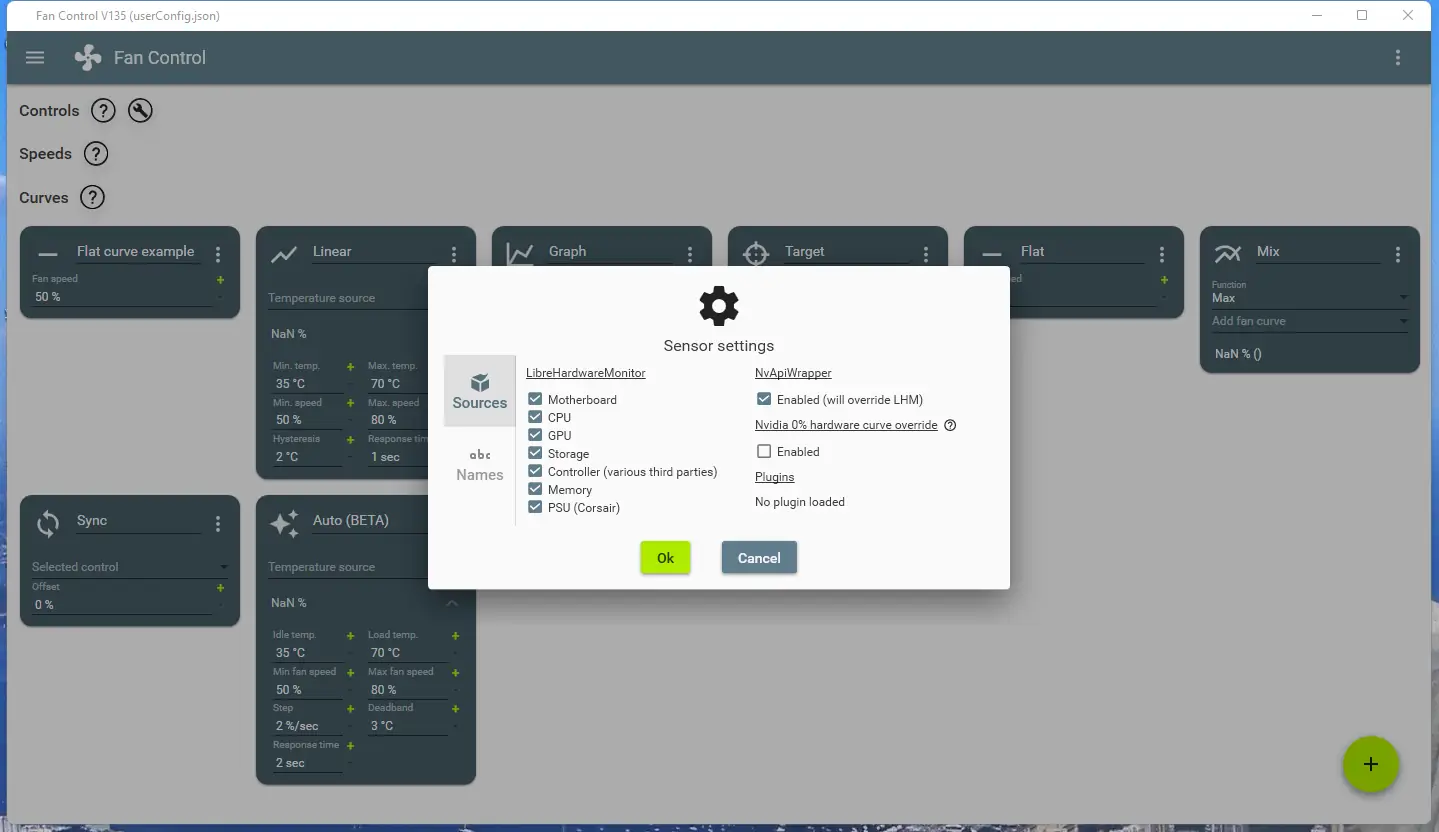
Task: Uncheck the GPU sensor source
Action: click(x=535, y=435)
